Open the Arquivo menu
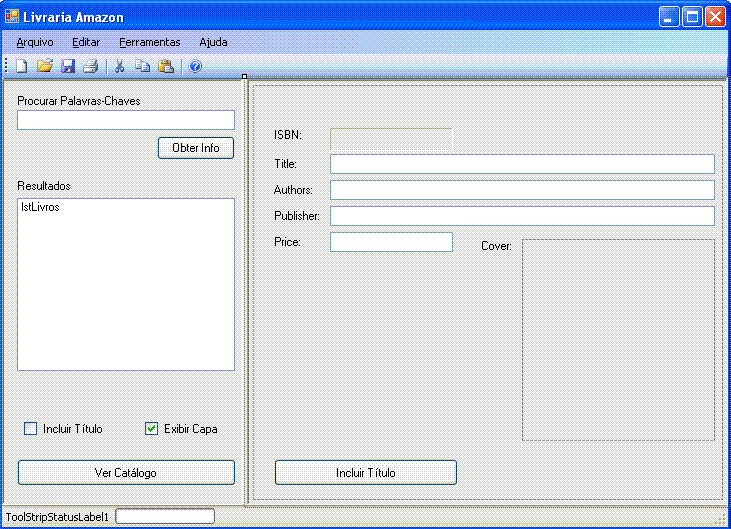Screen dimensions: 731x529 click(x=35, y=42)
